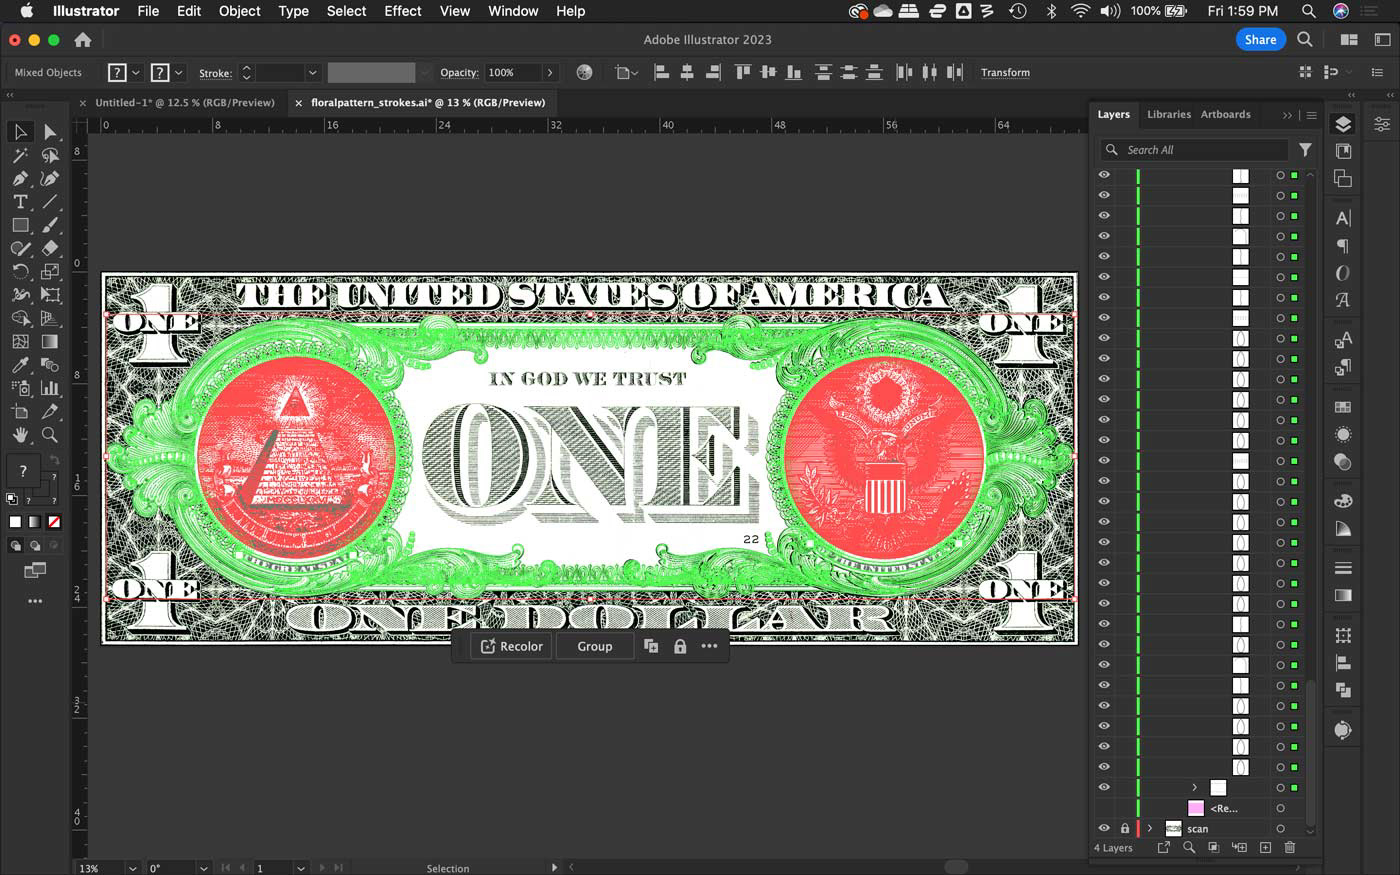Switch to the Artboards panel tab
The width and height of the screenshot is (1400, 875).
coord(1225,114)
